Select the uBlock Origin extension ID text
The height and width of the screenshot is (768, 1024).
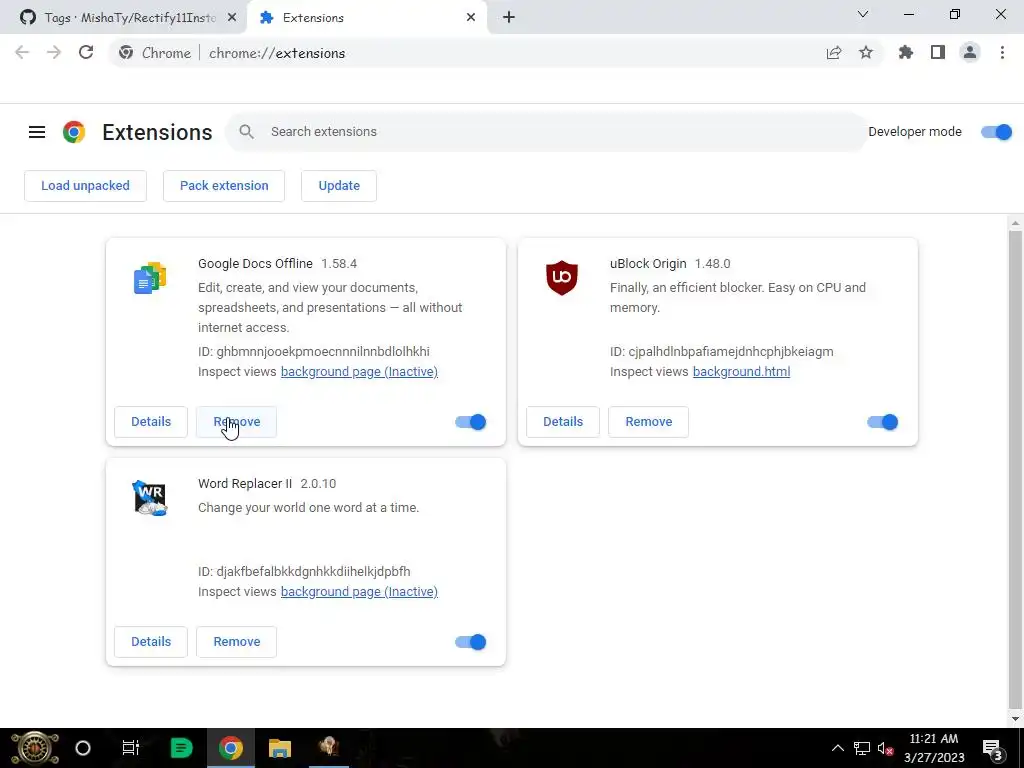point(722,351)
